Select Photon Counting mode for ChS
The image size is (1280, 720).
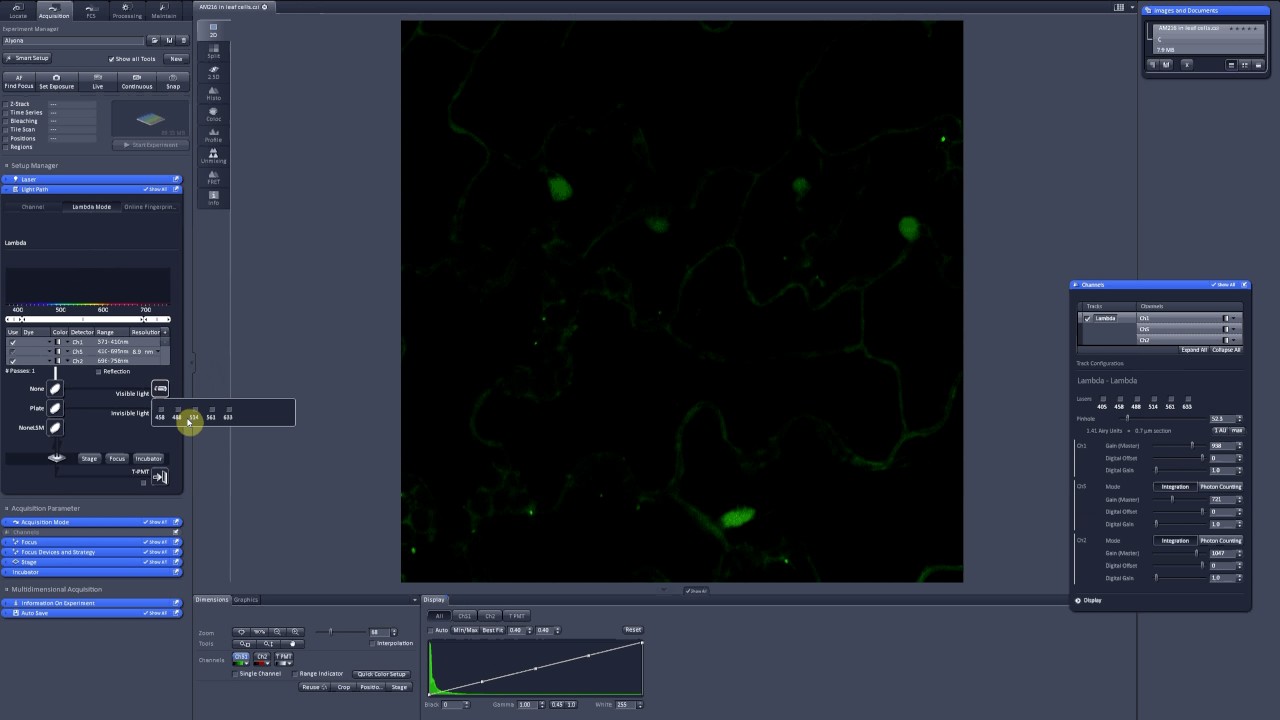pyautogui.click(x=1220, y=487)
